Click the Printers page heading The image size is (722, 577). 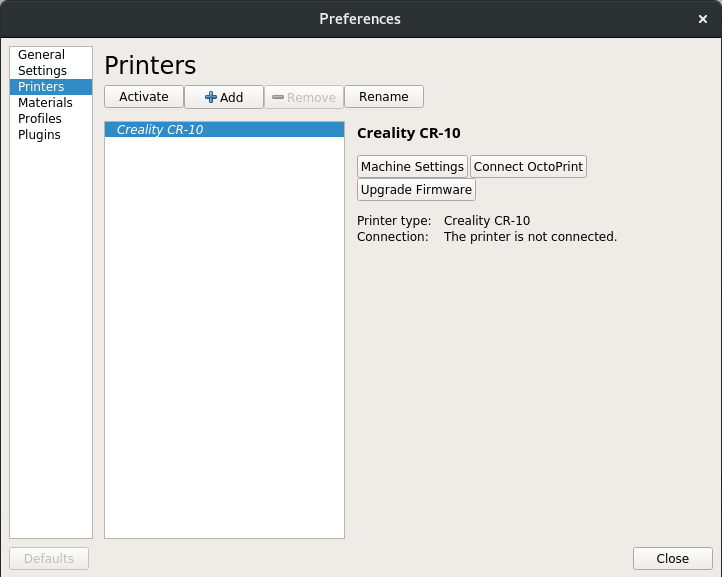pyautogui.click(x=150, y=65)
